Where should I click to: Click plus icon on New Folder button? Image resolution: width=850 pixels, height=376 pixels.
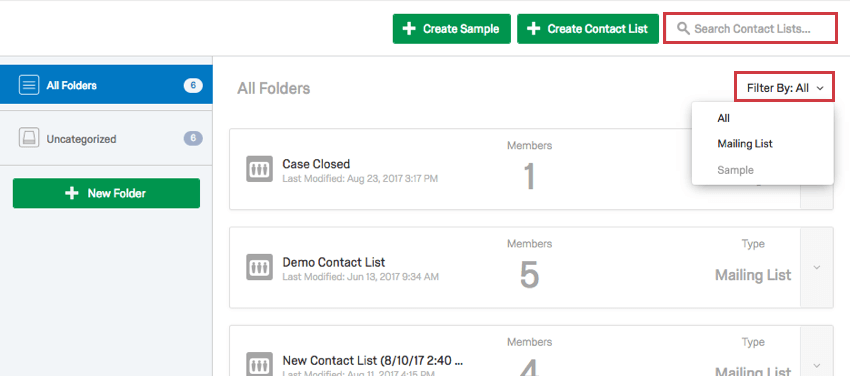pos(72,193)
